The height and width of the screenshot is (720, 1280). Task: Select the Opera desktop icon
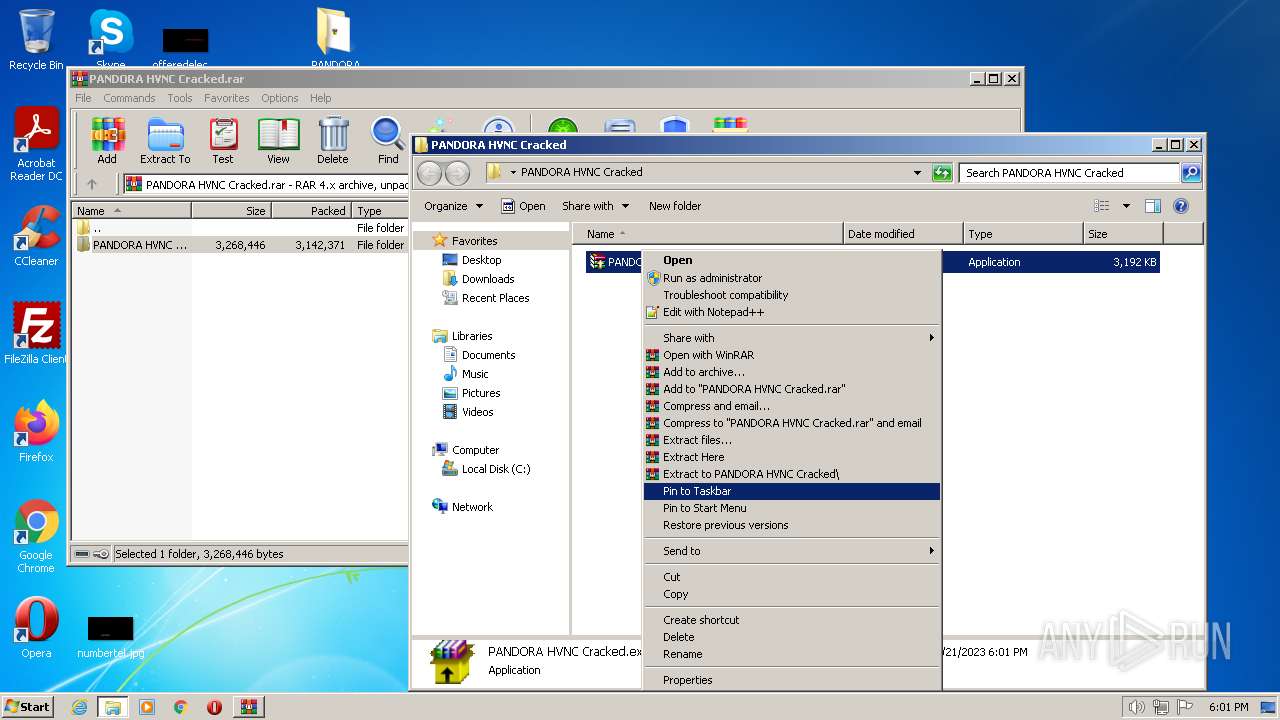pyautogui.click(x=36, y=628)
